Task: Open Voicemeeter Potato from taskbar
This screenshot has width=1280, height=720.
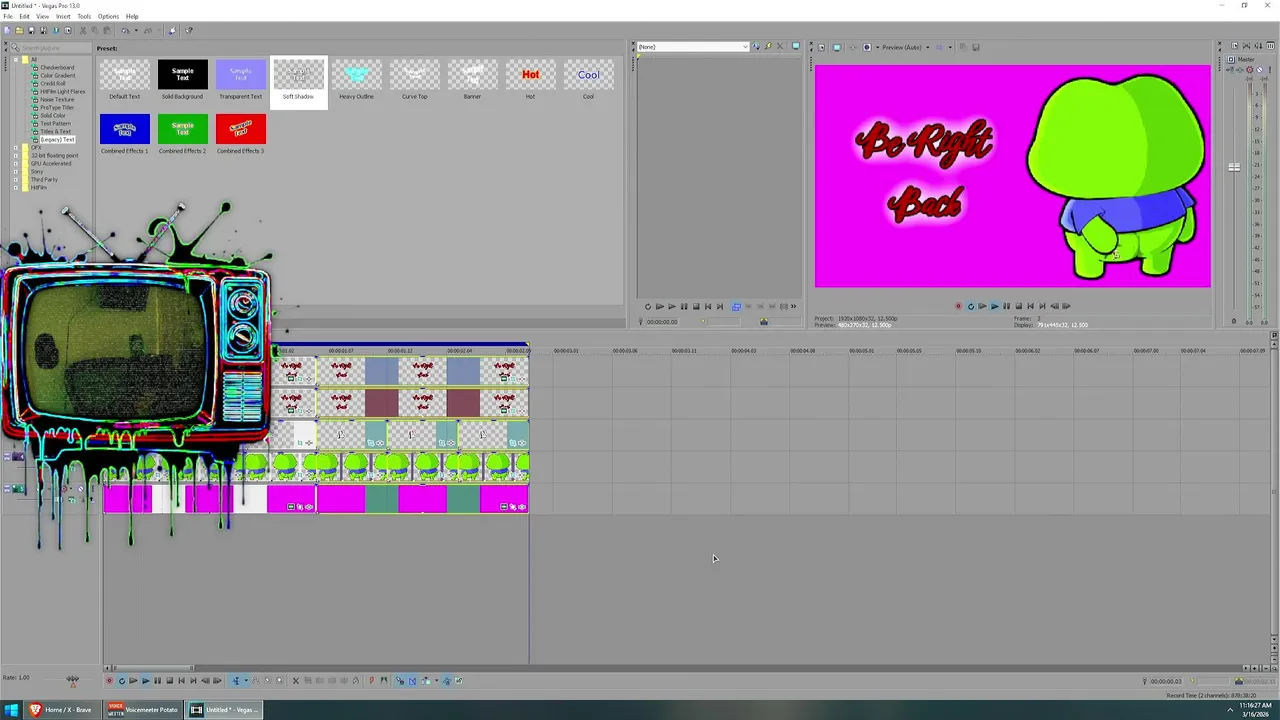Action: (x=143, y=710)
